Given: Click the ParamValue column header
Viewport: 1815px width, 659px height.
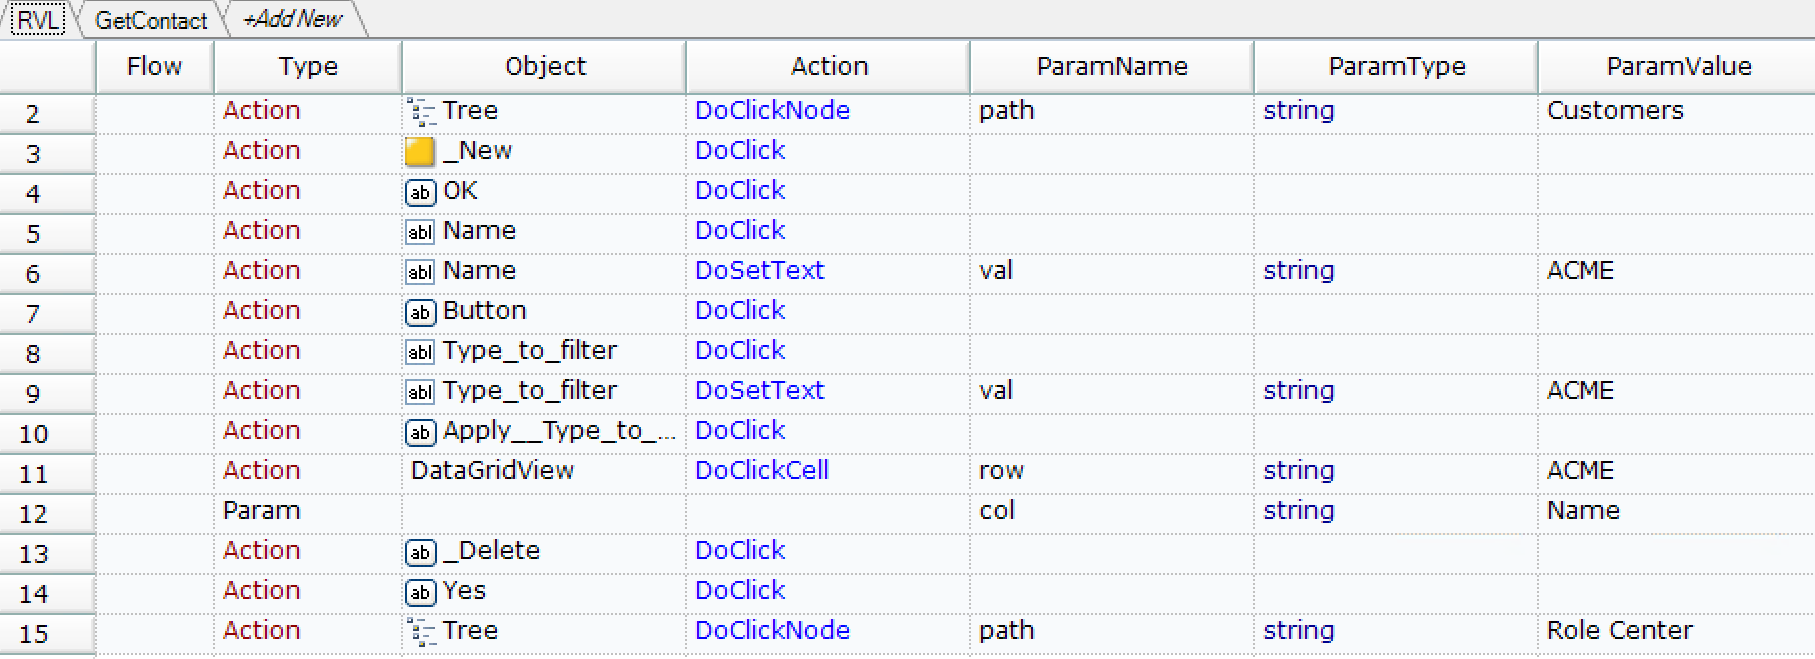Looking at the screenshot, I should [x=1678, y=67].
